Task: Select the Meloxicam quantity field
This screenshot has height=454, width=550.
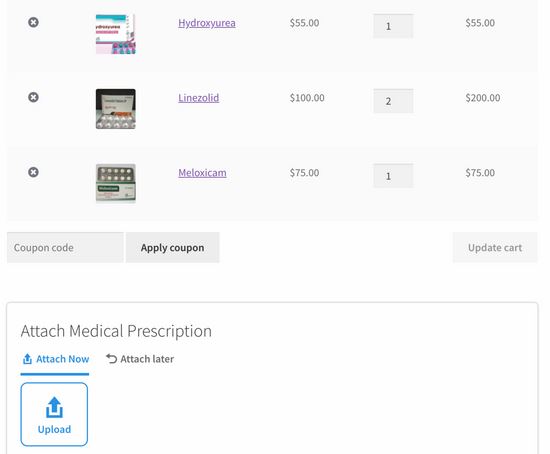Action: 393,176
